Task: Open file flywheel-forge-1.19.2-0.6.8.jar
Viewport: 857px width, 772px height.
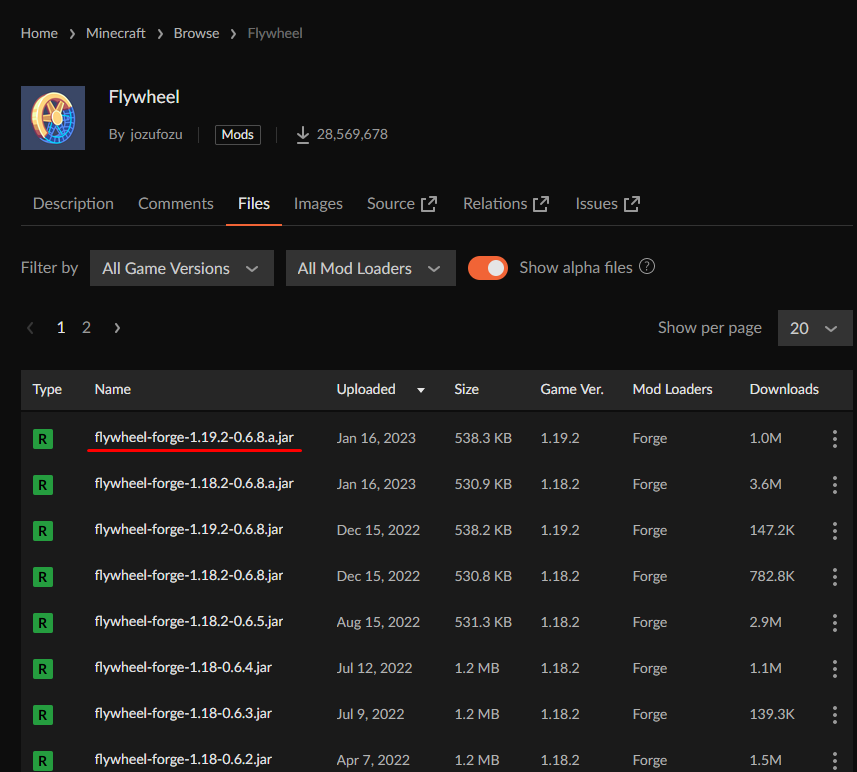Action: pyautogui.click(x=189, y=529)
